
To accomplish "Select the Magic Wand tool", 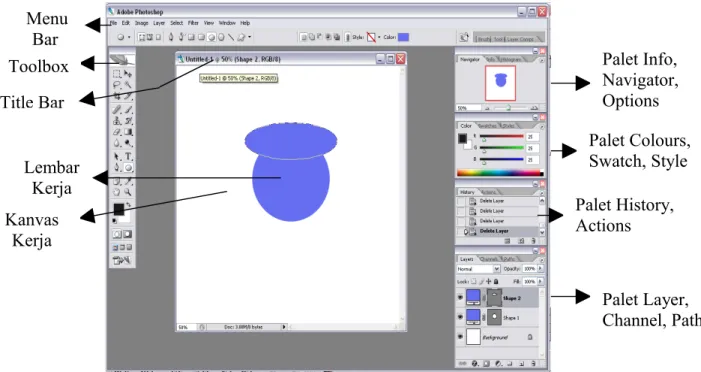I will pos(128,85).
